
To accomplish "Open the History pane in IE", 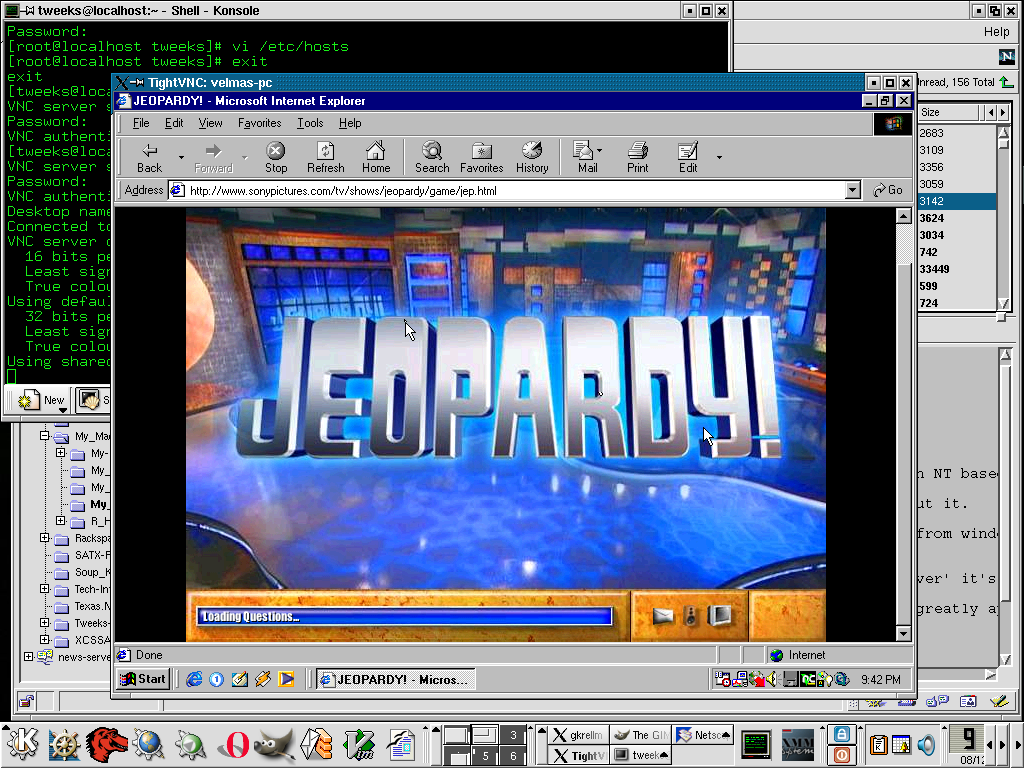I will 532,157.
